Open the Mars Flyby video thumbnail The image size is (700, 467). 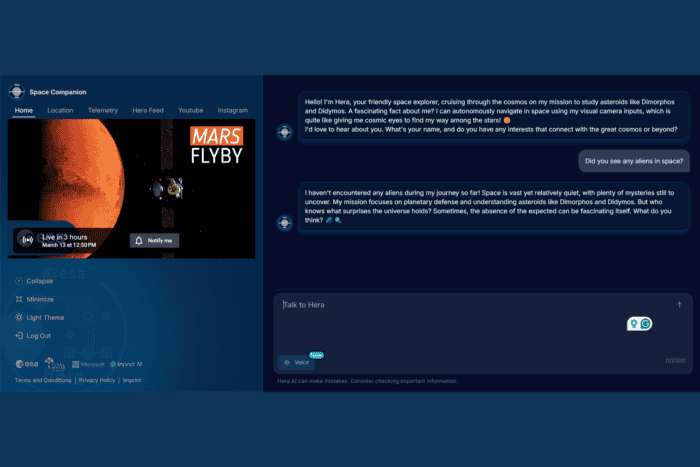[x=131, y=188]
